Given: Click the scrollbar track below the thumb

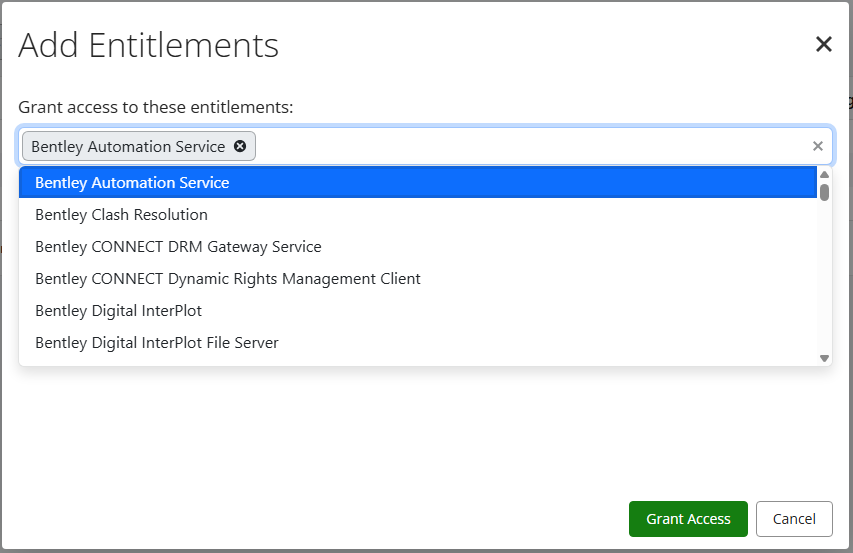Looking at the screenshot, I should [x=824, y=280].
